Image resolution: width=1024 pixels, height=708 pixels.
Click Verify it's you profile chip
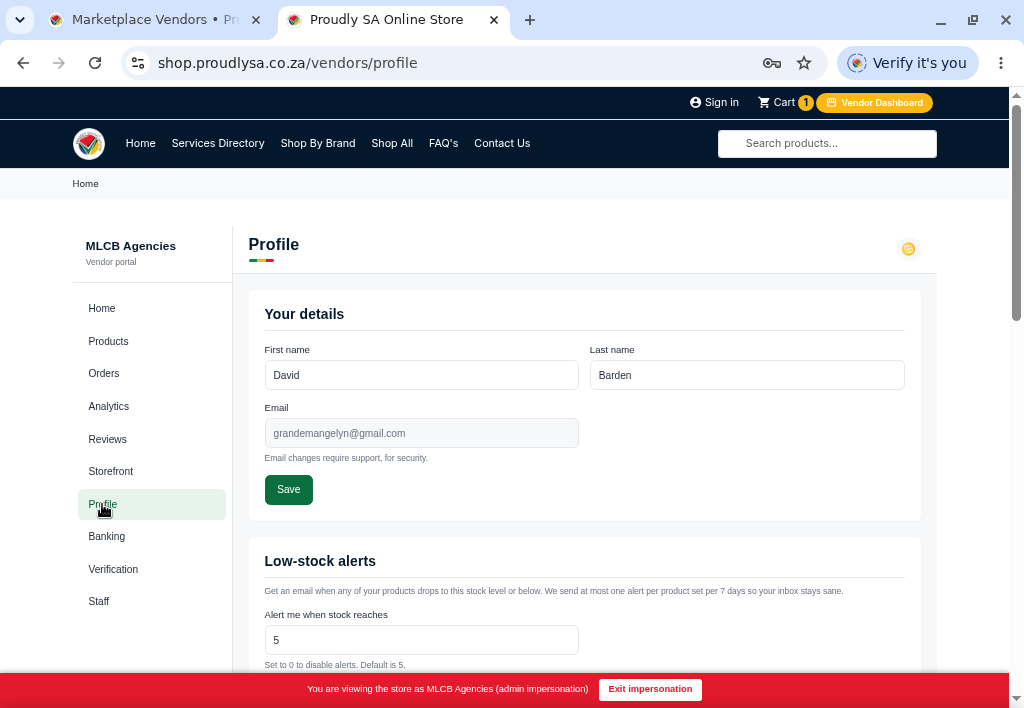pos(907,63)
